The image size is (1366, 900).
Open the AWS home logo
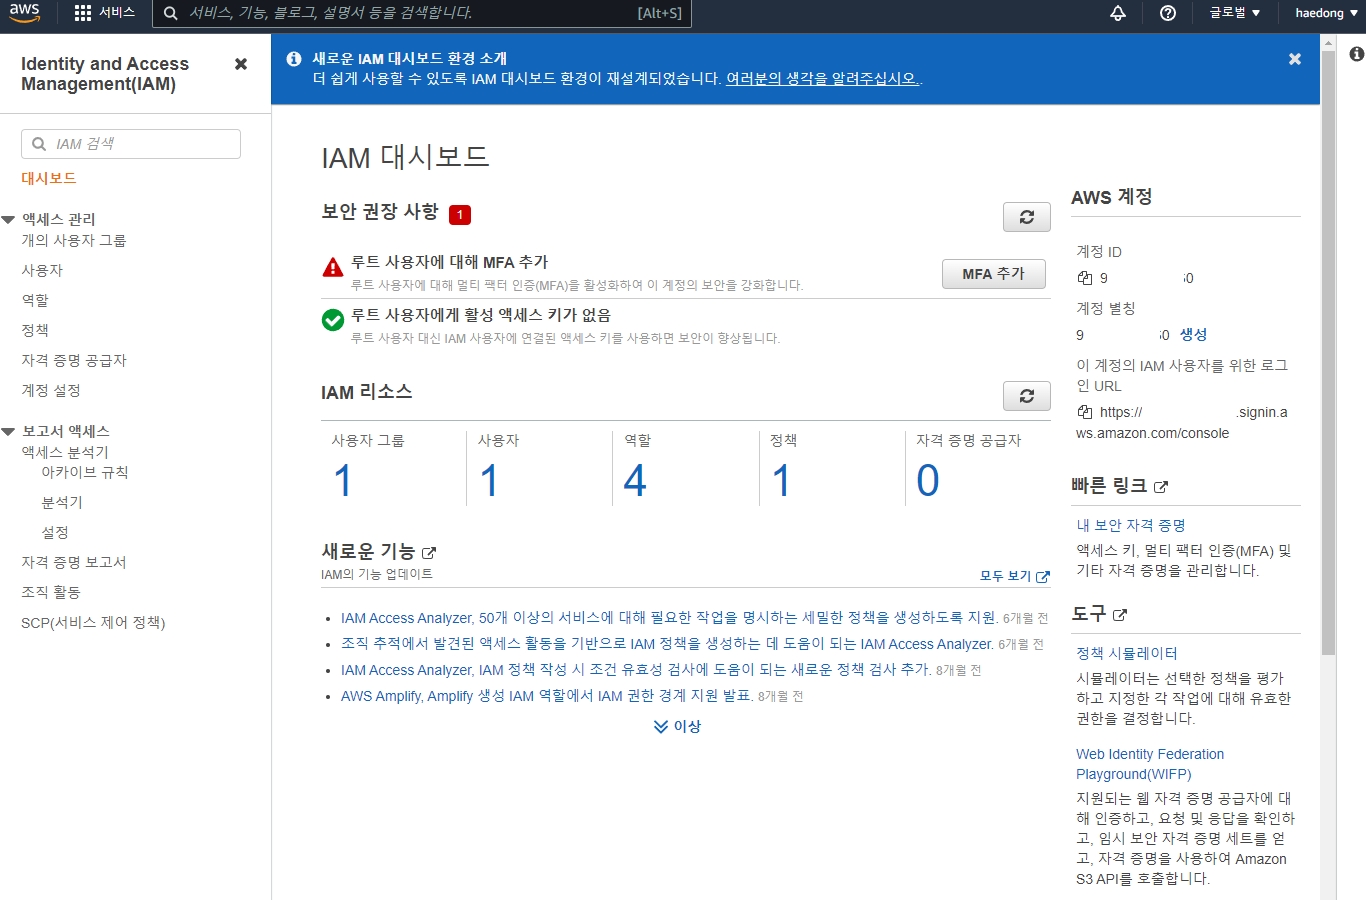tap(24, 13)
